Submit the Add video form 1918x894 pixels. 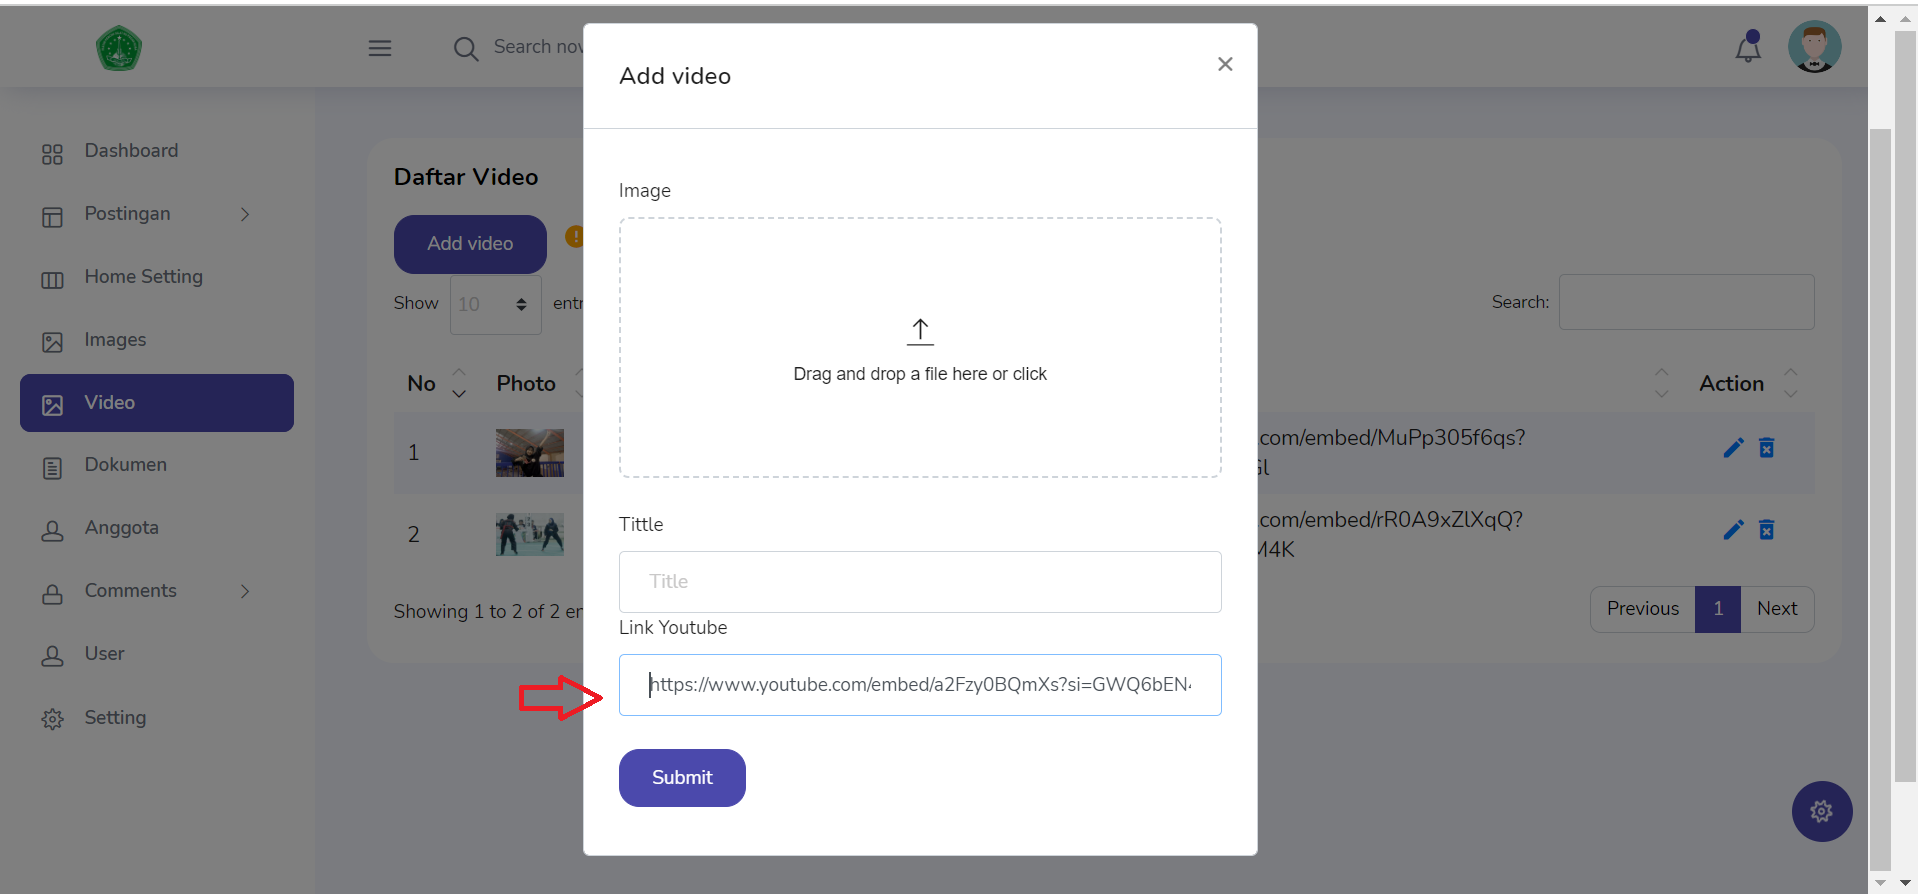tap(682, 778)
